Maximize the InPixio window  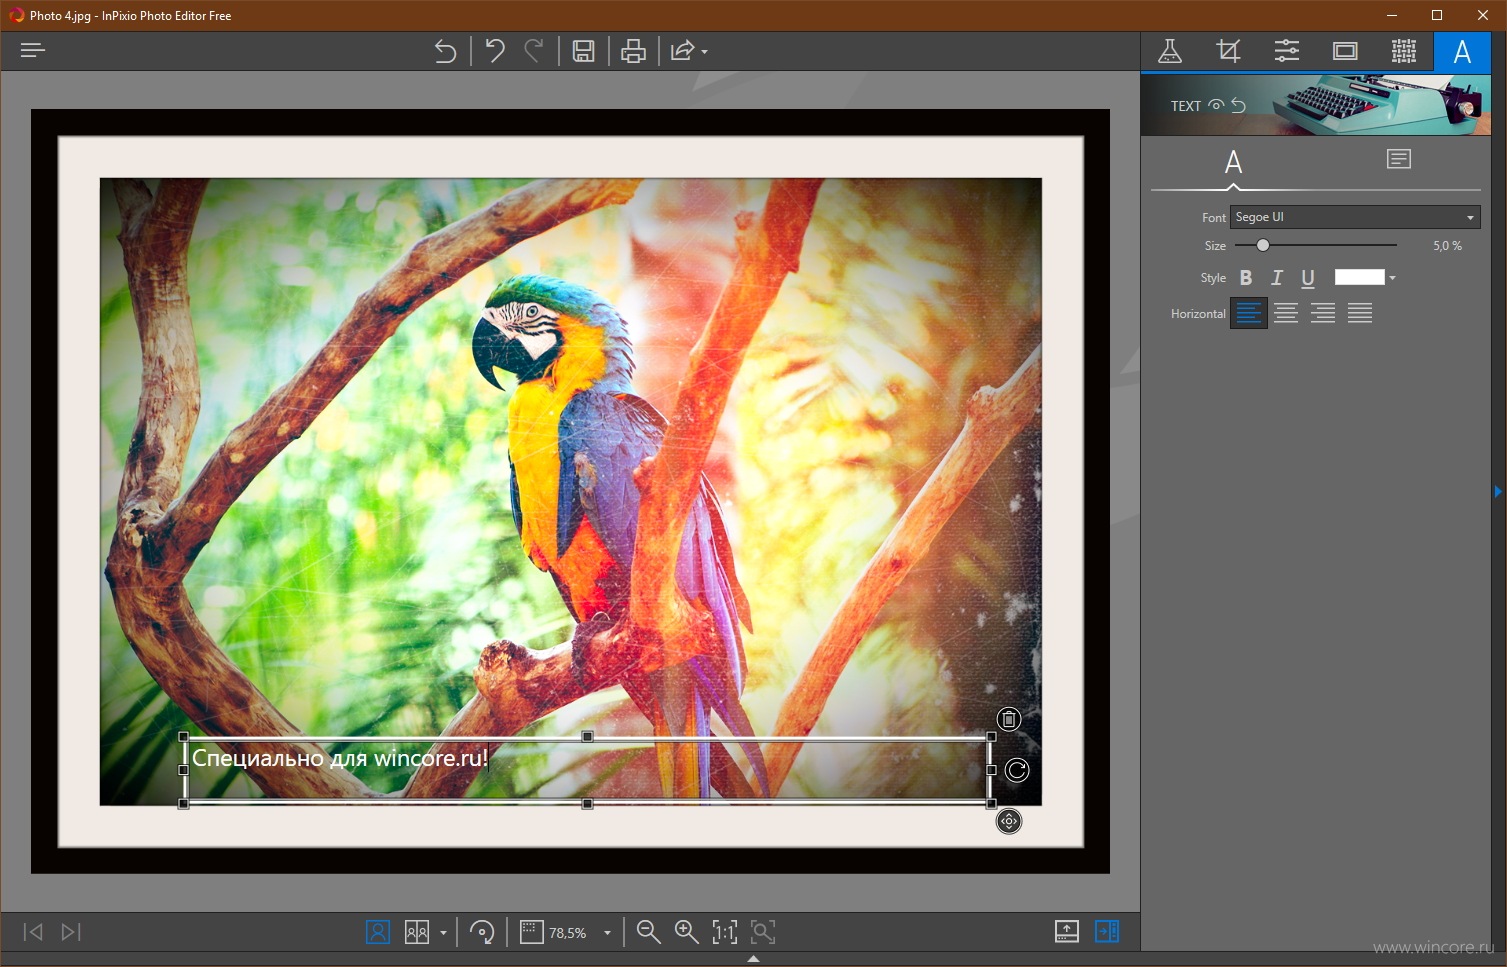pyautogui.click(x=1437, y=15)
